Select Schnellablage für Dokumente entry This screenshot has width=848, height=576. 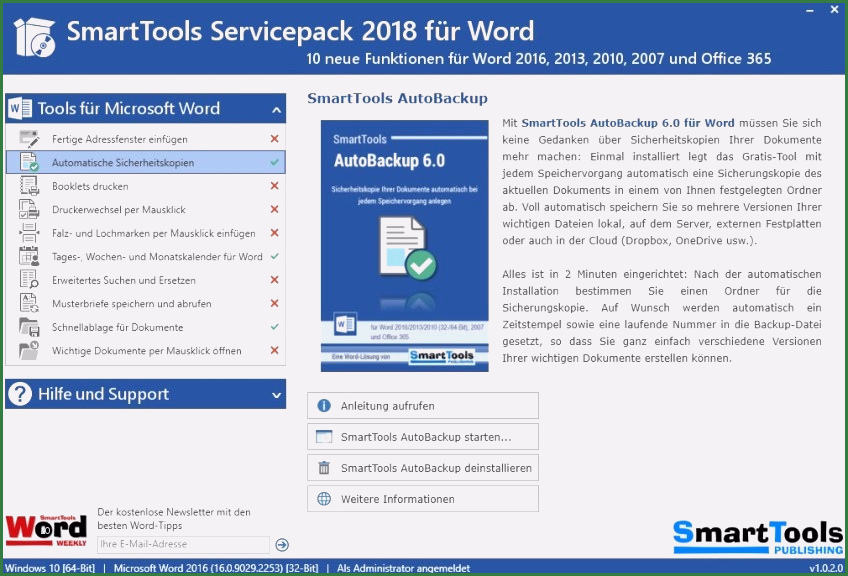[x=145, y=327]
